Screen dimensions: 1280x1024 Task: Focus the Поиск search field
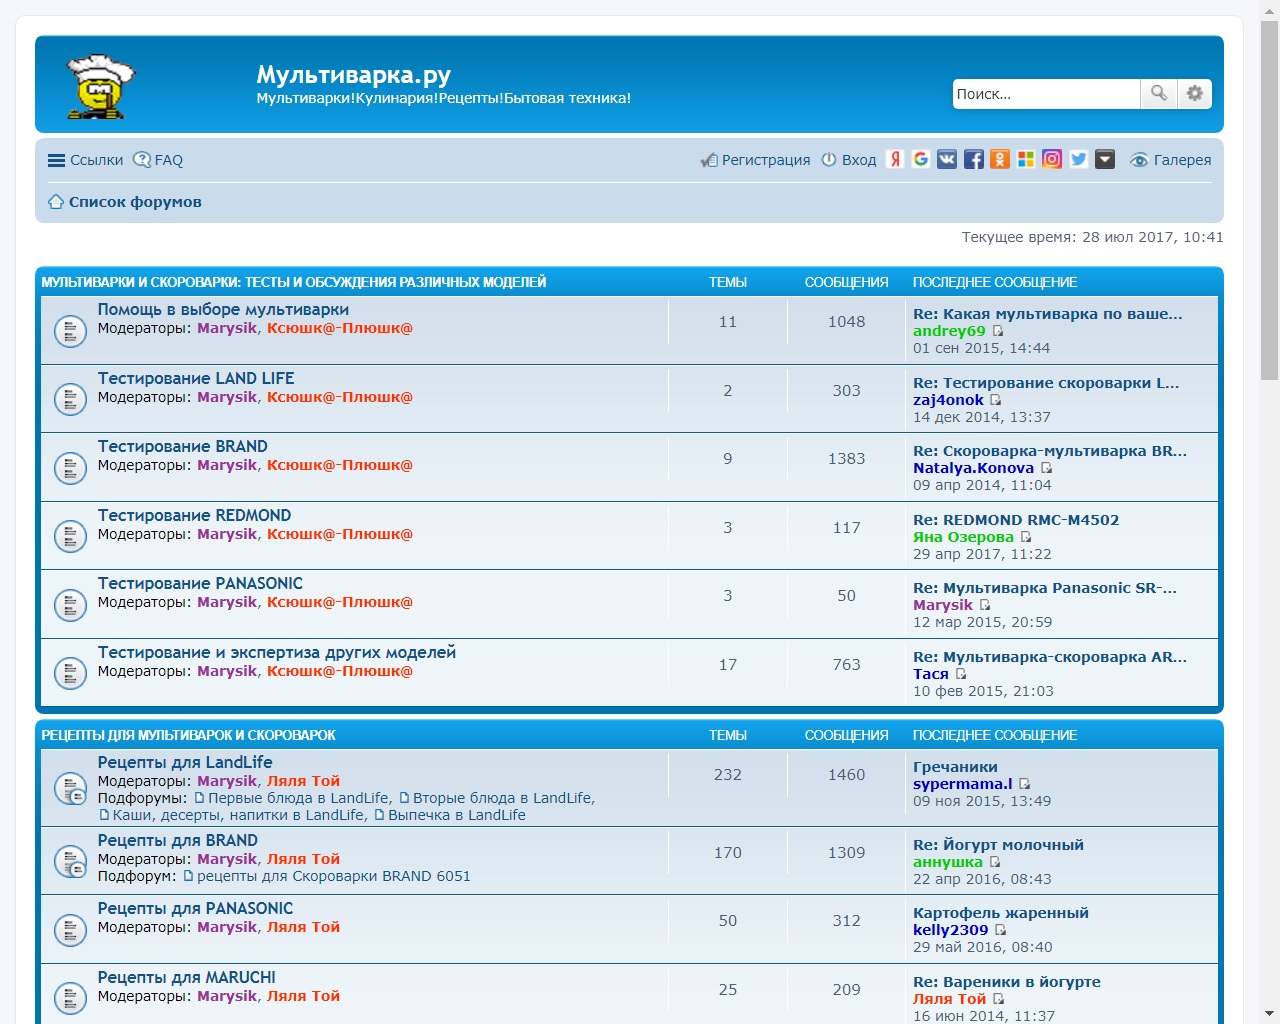point(1046,94)
